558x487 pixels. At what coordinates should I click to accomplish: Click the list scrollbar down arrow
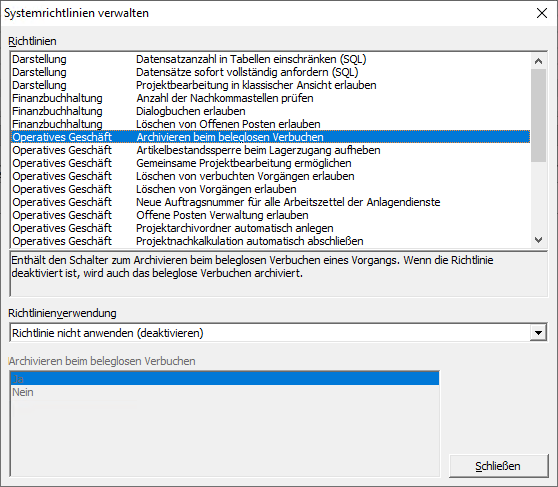click(x=538, y=240)
